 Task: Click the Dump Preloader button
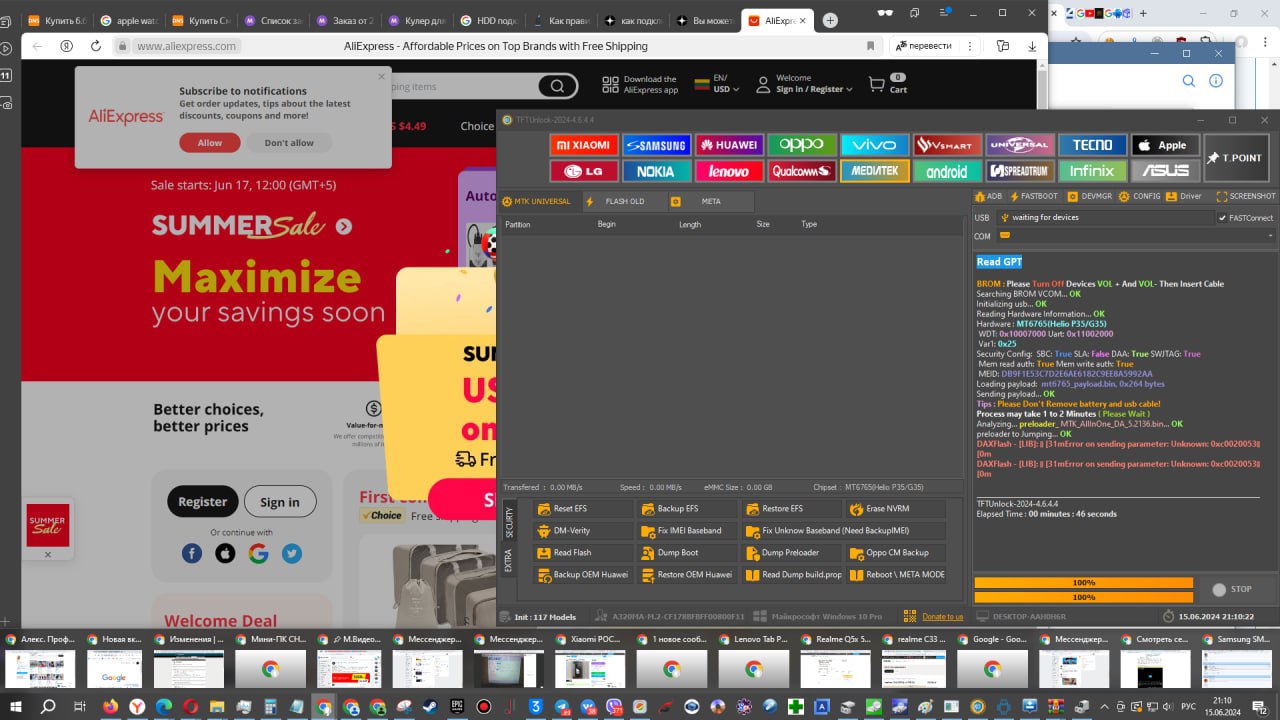tap(791, 553)
